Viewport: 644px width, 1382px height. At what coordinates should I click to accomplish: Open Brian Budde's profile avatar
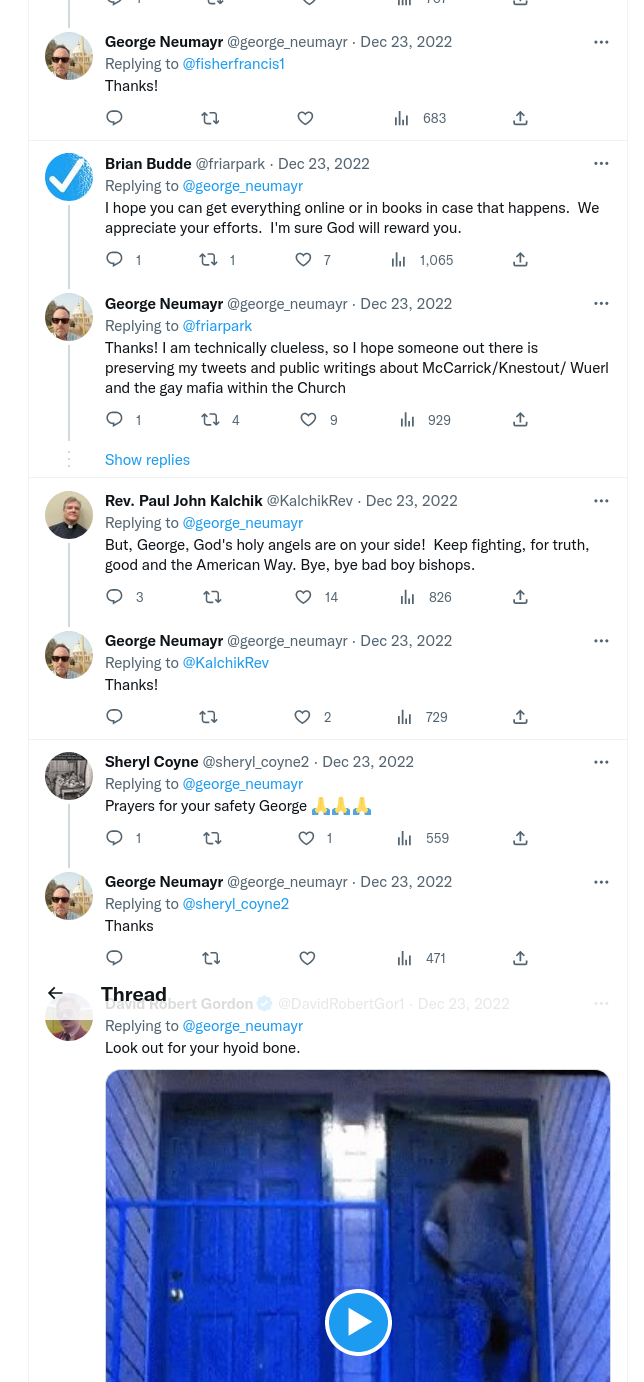(69, 177)
